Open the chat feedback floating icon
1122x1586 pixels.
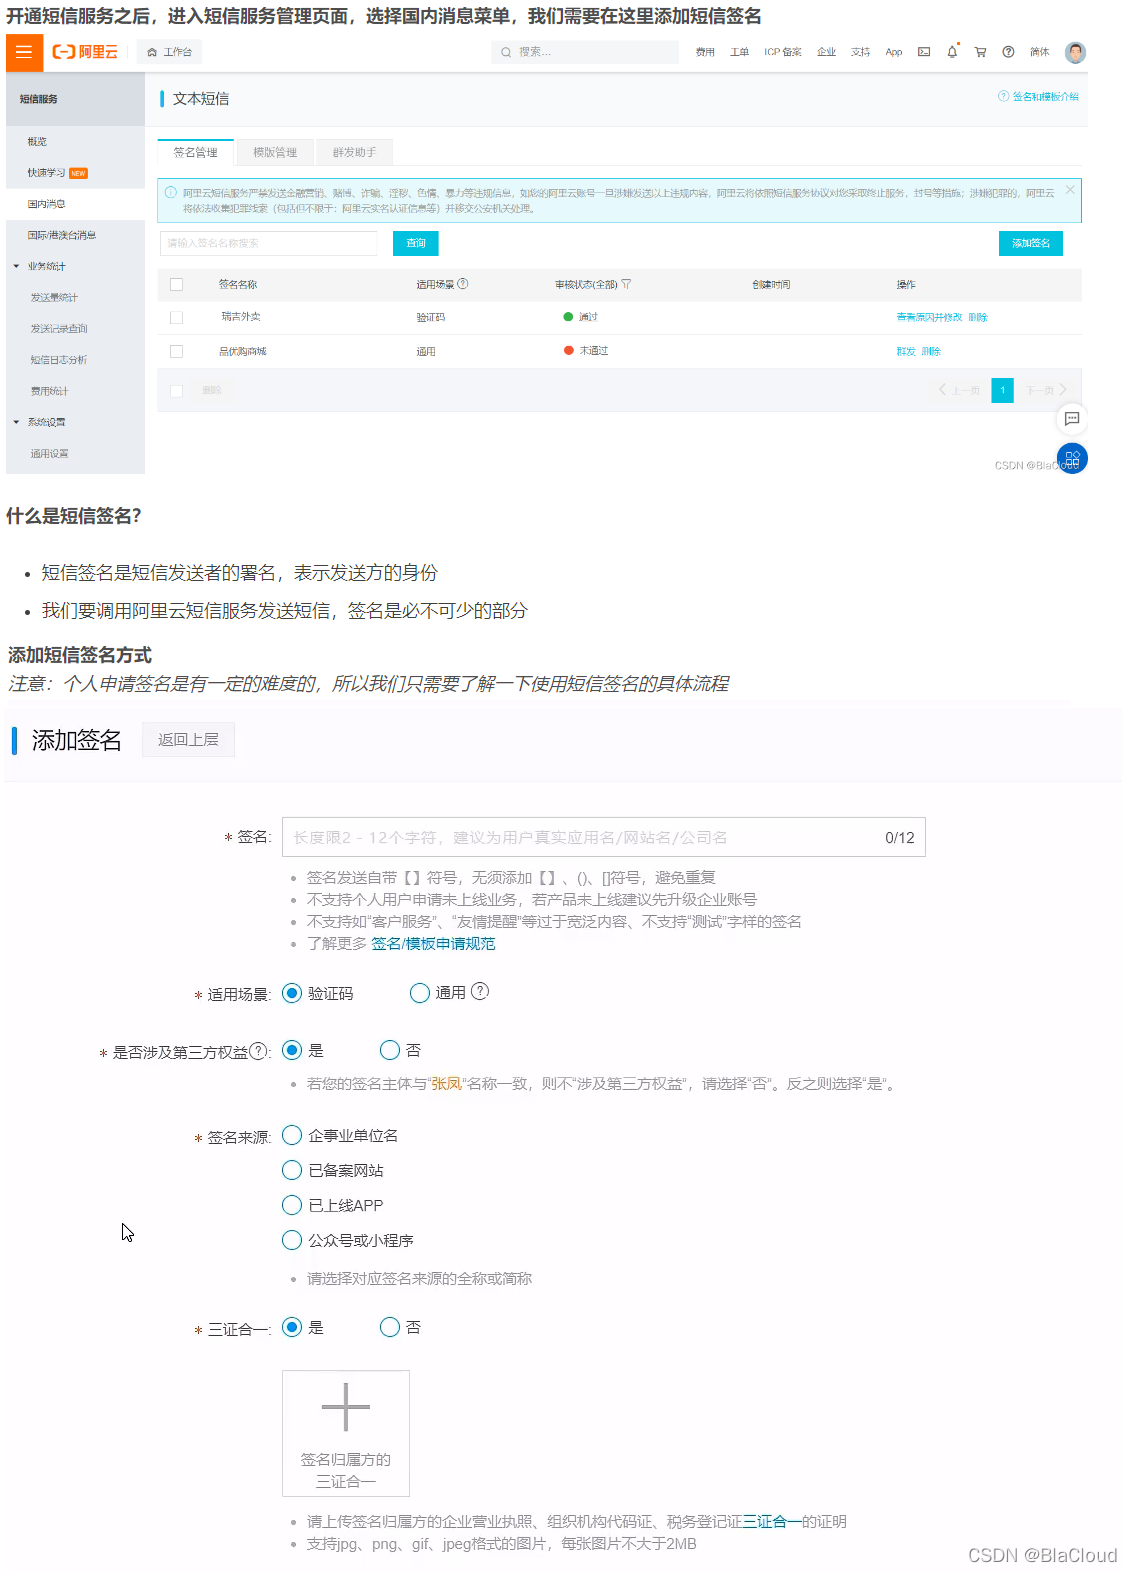(1072, 418)
